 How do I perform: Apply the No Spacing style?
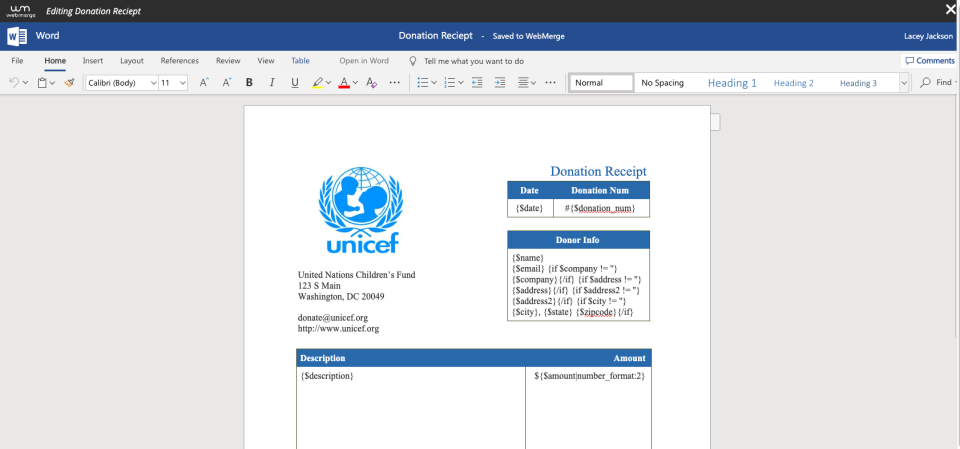tap(662, 83)
